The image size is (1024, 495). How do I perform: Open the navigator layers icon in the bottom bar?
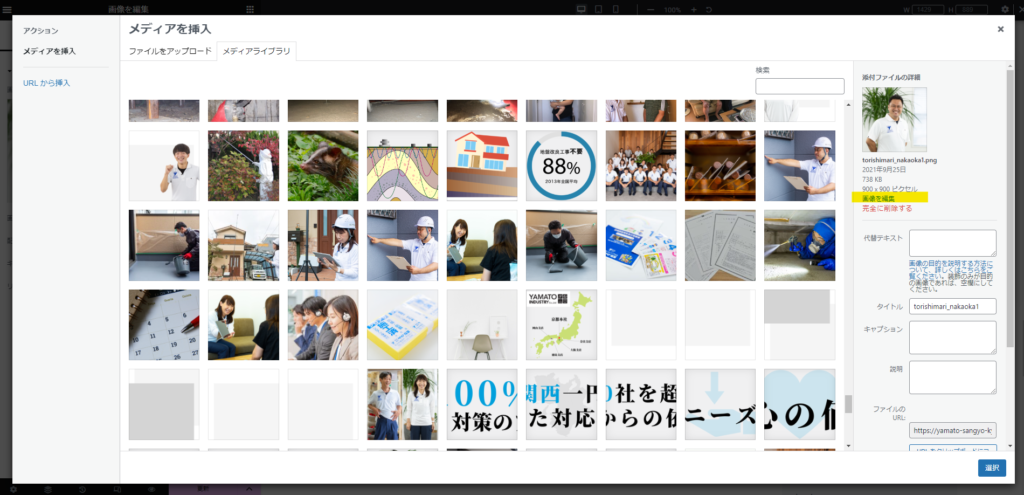(x=48, y=489)
